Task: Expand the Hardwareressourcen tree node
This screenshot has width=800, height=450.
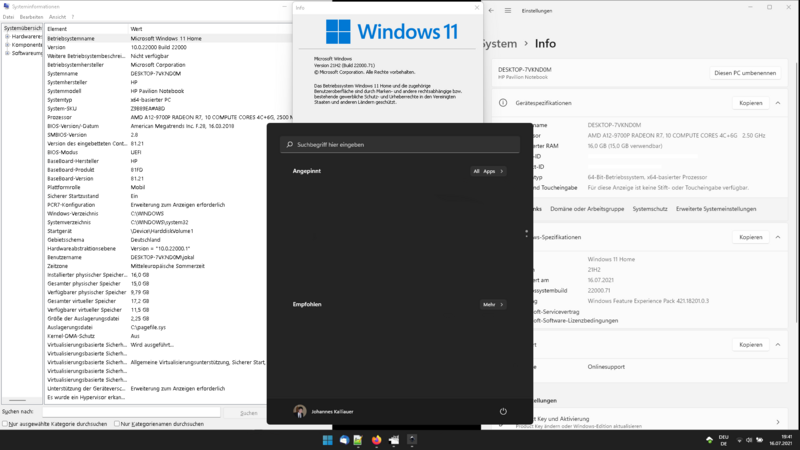Action: click(x=7, y=37)
